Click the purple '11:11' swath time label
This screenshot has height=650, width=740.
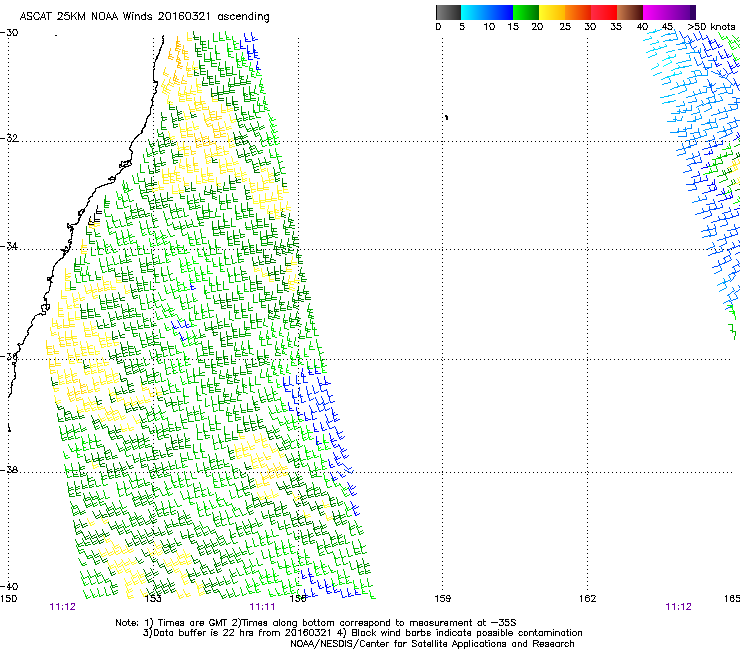pos(262,607)
